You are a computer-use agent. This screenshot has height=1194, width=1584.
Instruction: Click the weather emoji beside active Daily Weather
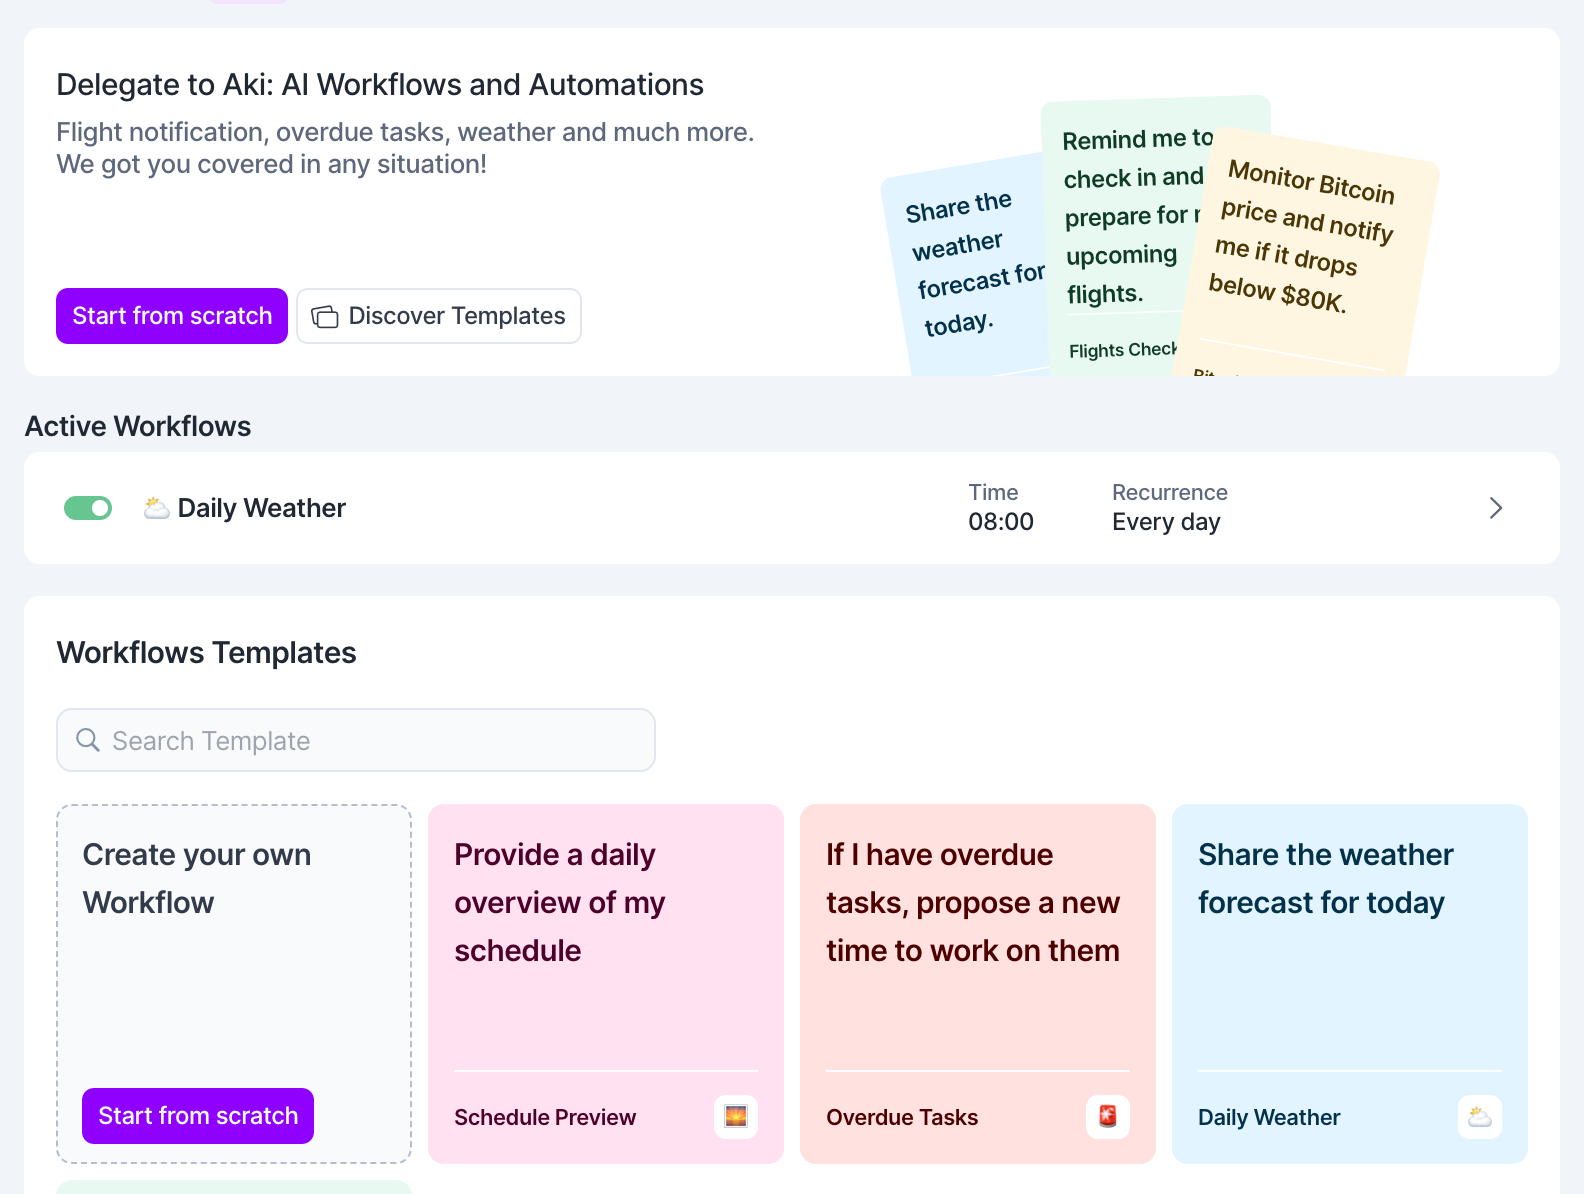coord(156,508)
